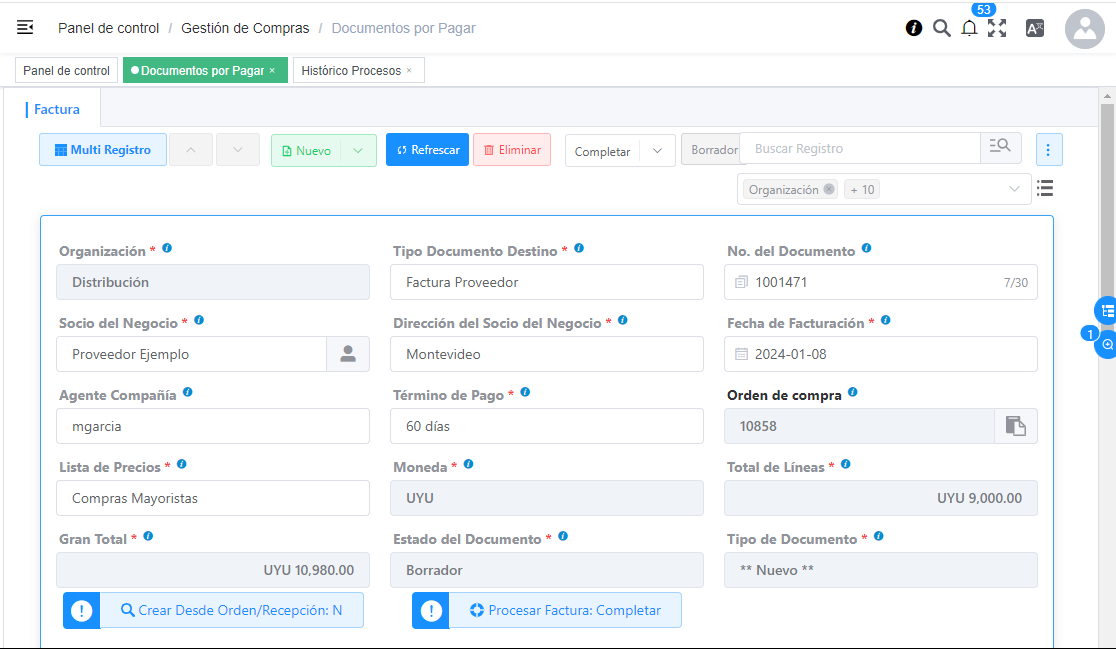Collapse the sidebar menu hamburger icon

coord(25,28)
